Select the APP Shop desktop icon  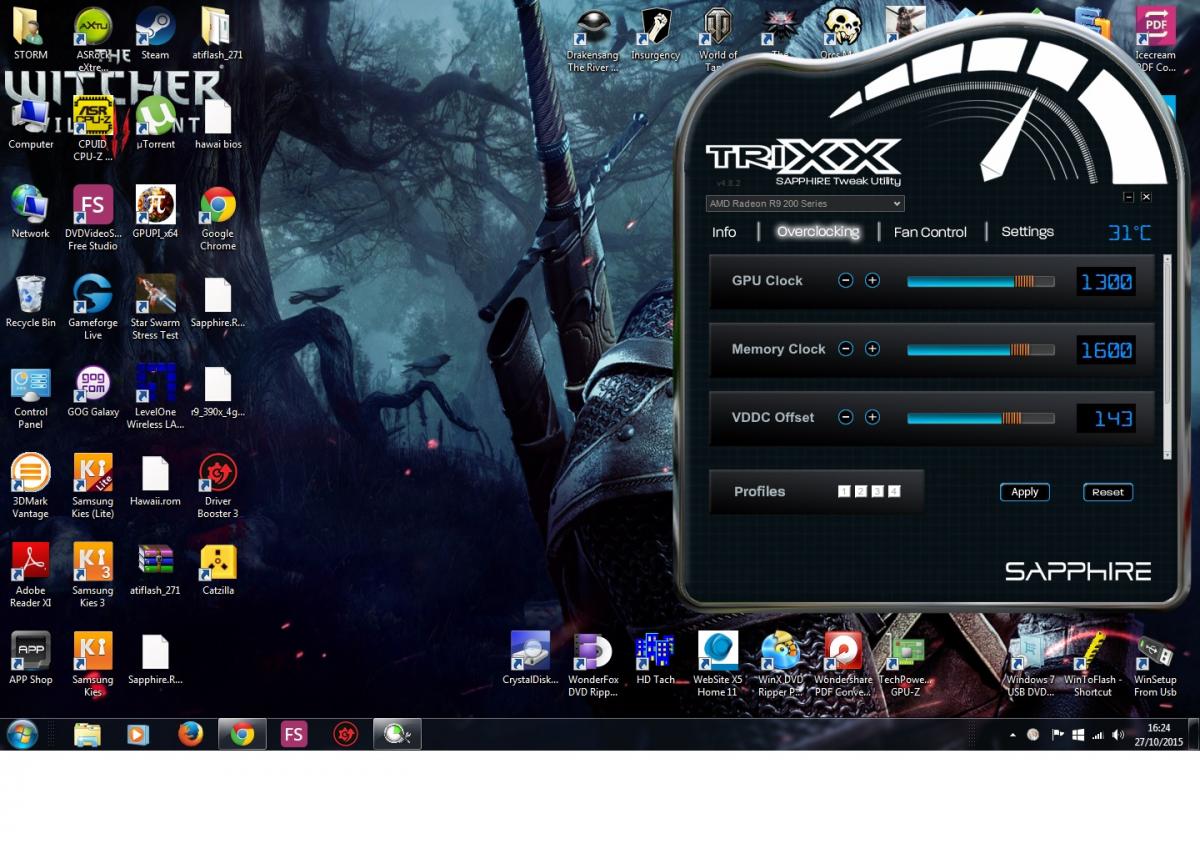(x=31, y=658)
